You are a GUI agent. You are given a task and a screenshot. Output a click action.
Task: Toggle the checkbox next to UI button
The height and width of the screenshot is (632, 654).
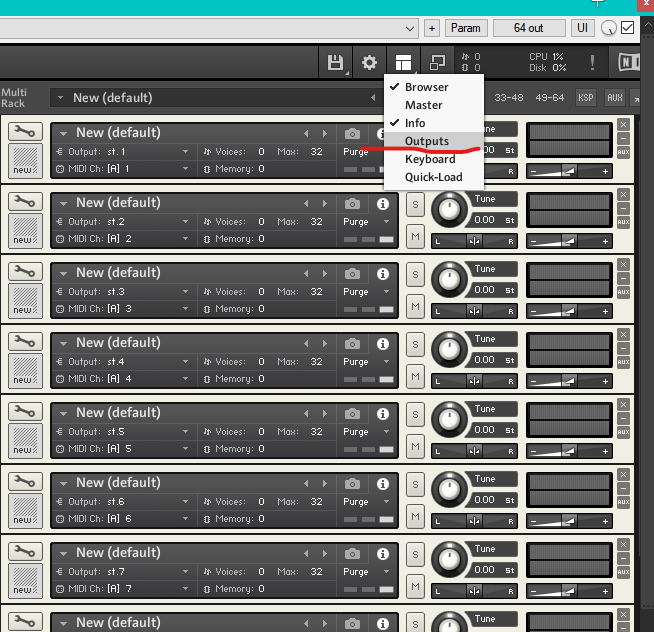[x=627, y=28]
